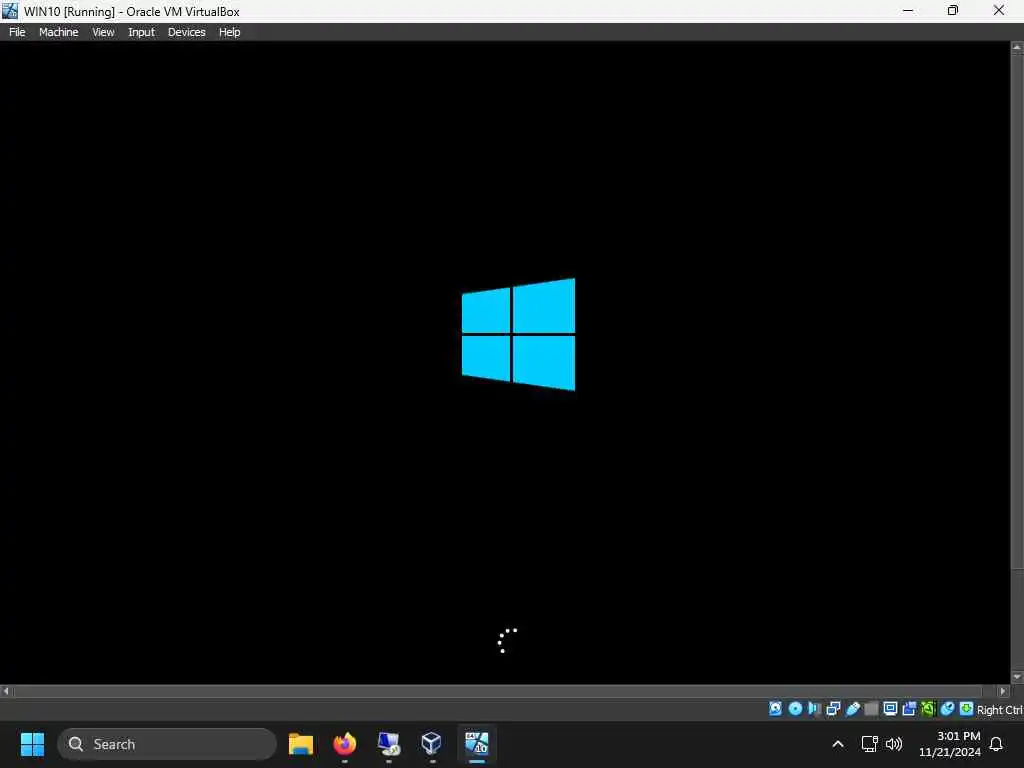The width and height of the screenshot is (1024, 768).
Task: Open the notifications bell
Action: pos(996,744)
